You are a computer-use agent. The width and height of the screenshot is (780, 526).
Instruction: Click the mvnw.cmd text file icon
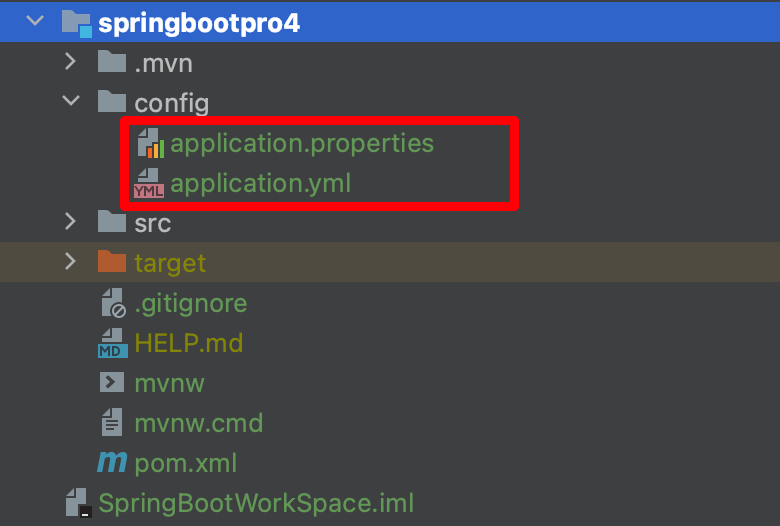tap(112, 422)
